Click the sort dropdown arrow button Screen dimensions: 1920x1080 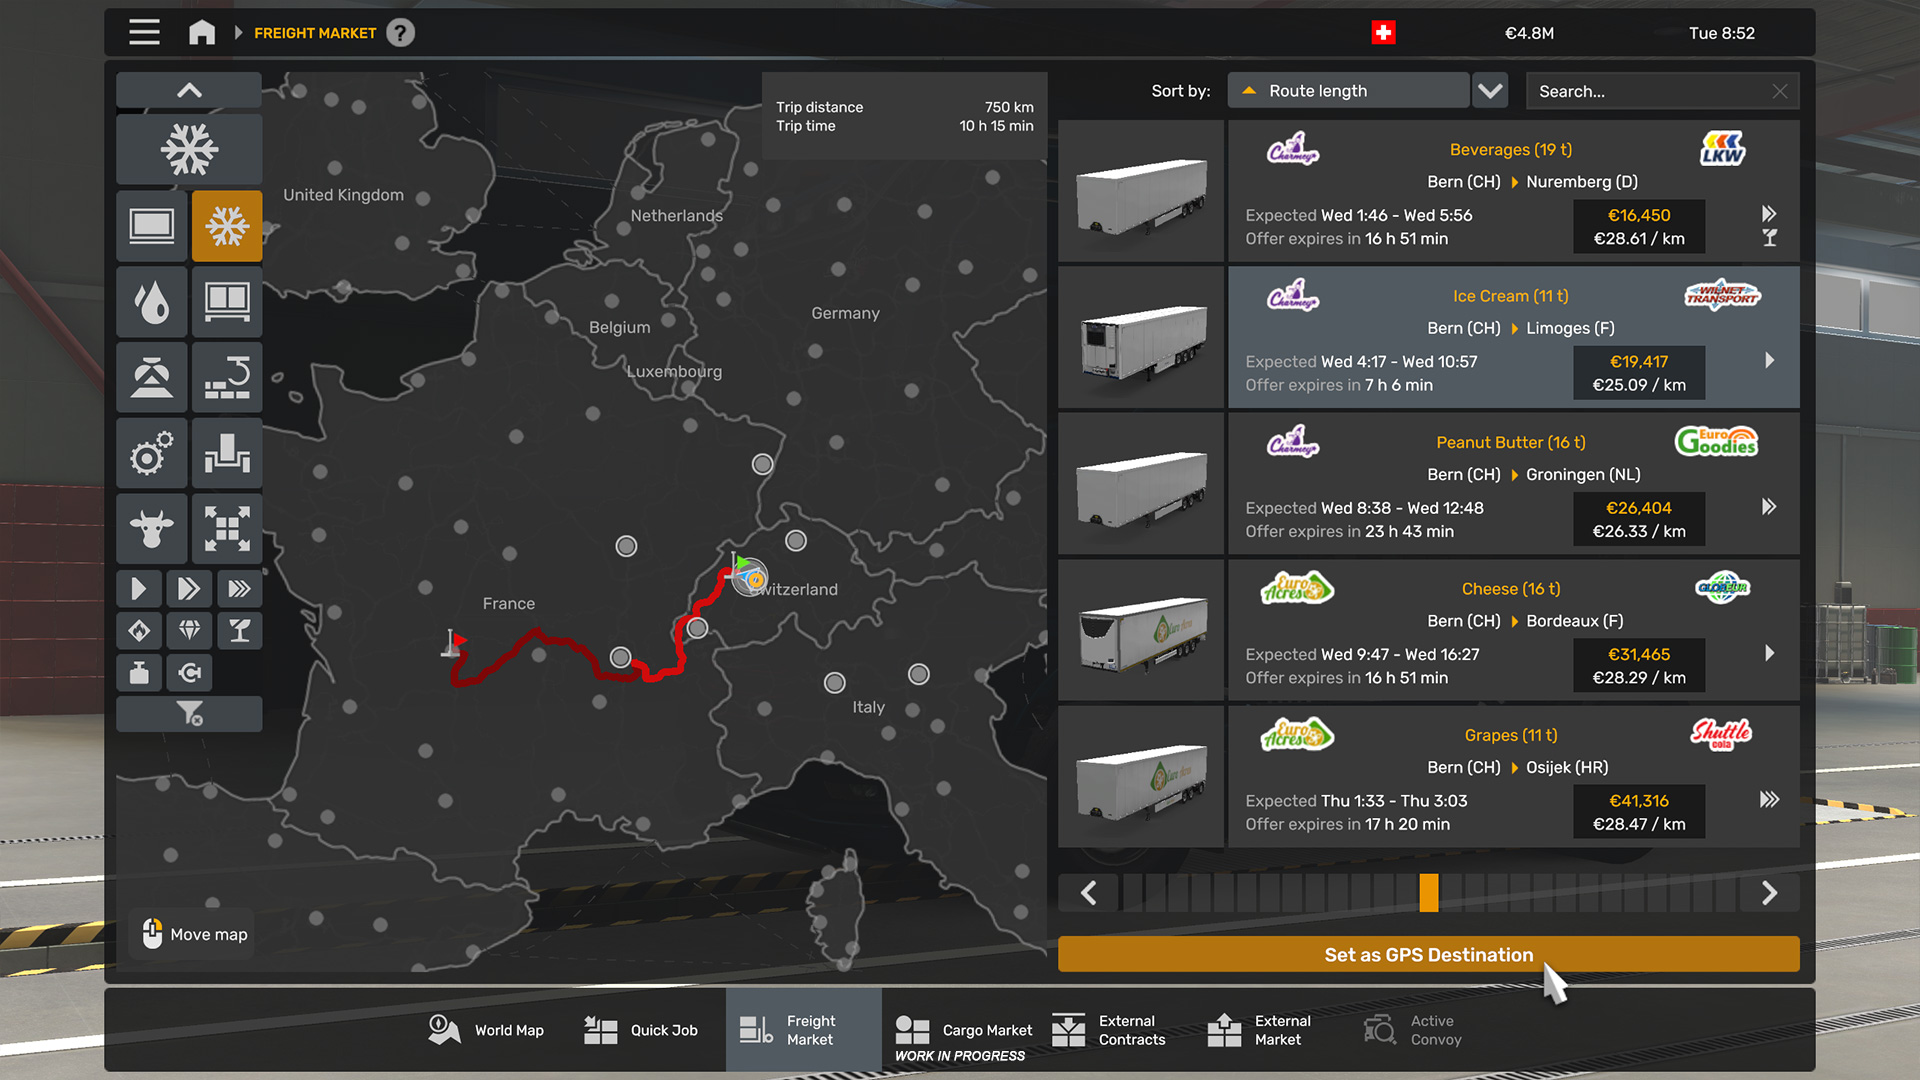tap(1490, 91)
